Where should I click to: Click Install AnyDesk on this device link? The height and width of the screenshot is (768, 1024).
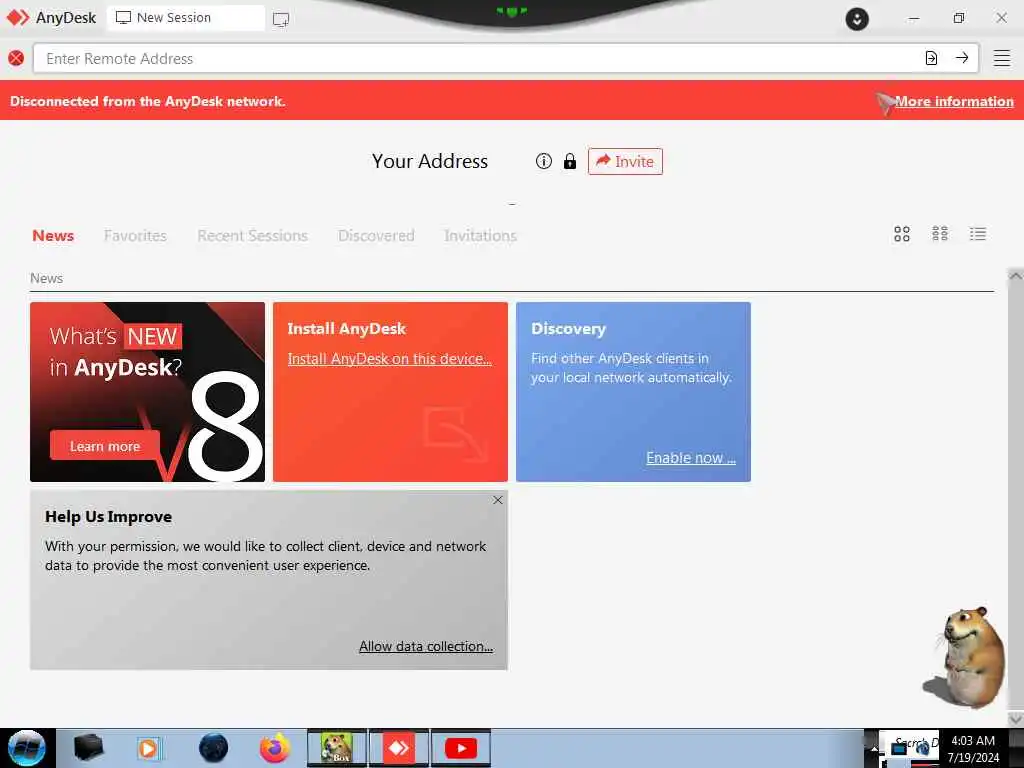(x=389, y=359)
